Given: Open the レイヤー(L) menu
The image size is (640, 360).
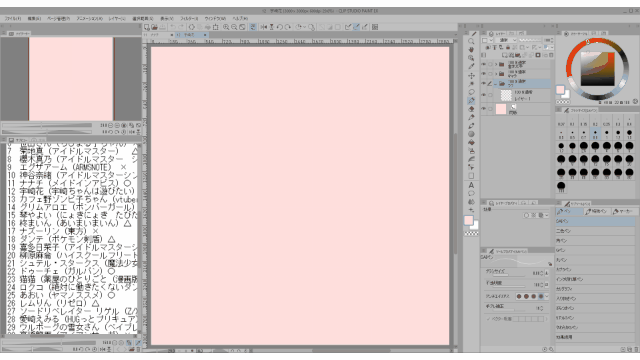Looking at the screenshot, I should point(117,18).
